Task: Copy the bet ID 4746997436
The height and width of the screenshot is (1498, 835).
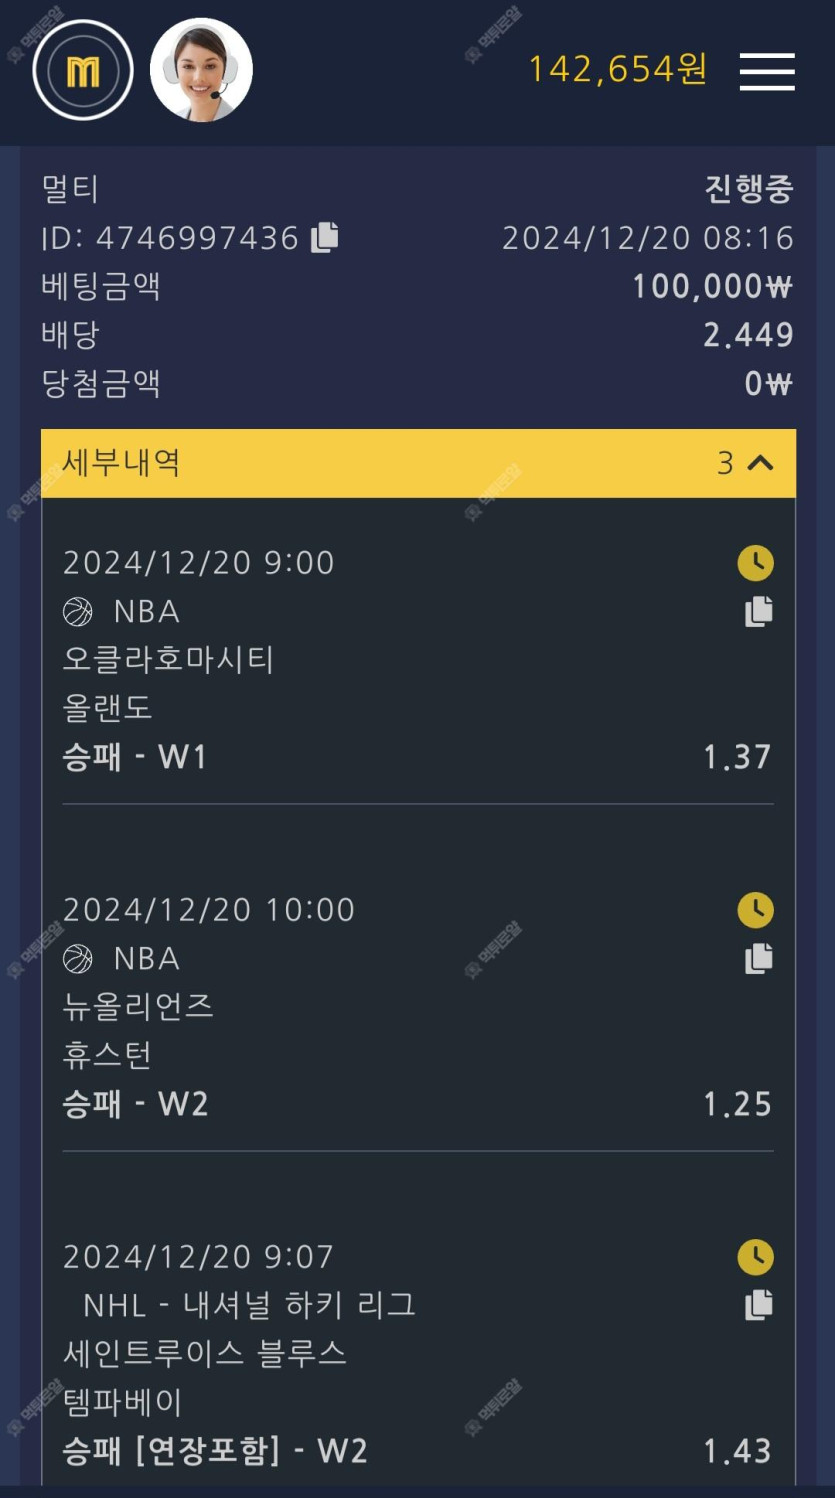Action: [325, 237]
